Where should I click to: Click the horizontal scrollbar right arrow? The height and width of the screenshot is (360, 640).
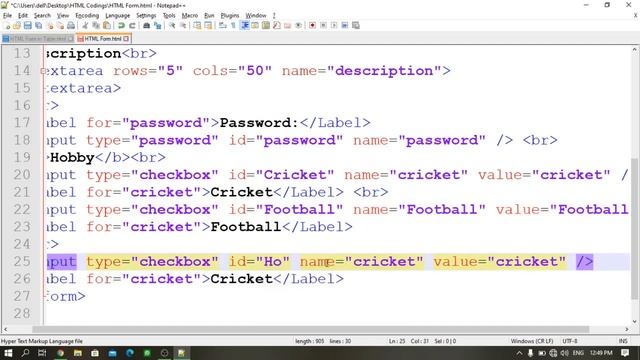pos(627,329)
